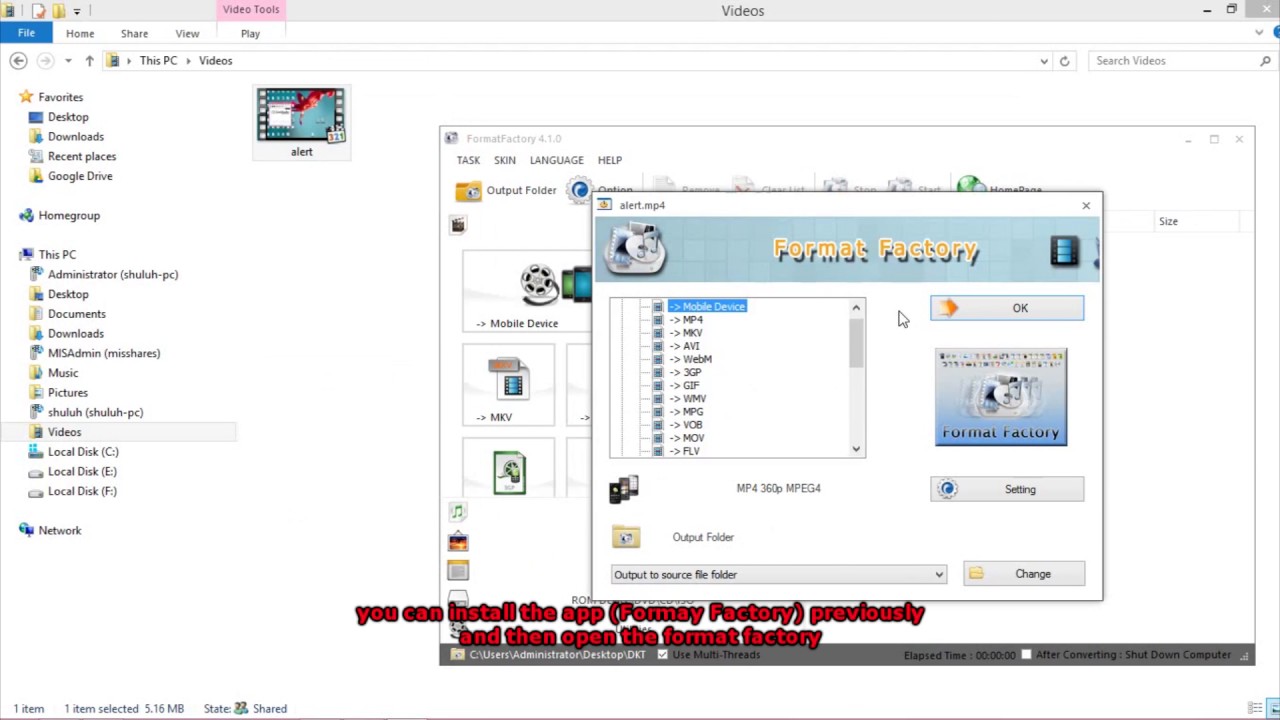Open HELP menu in FormatFactory

(x=609, y=160)
